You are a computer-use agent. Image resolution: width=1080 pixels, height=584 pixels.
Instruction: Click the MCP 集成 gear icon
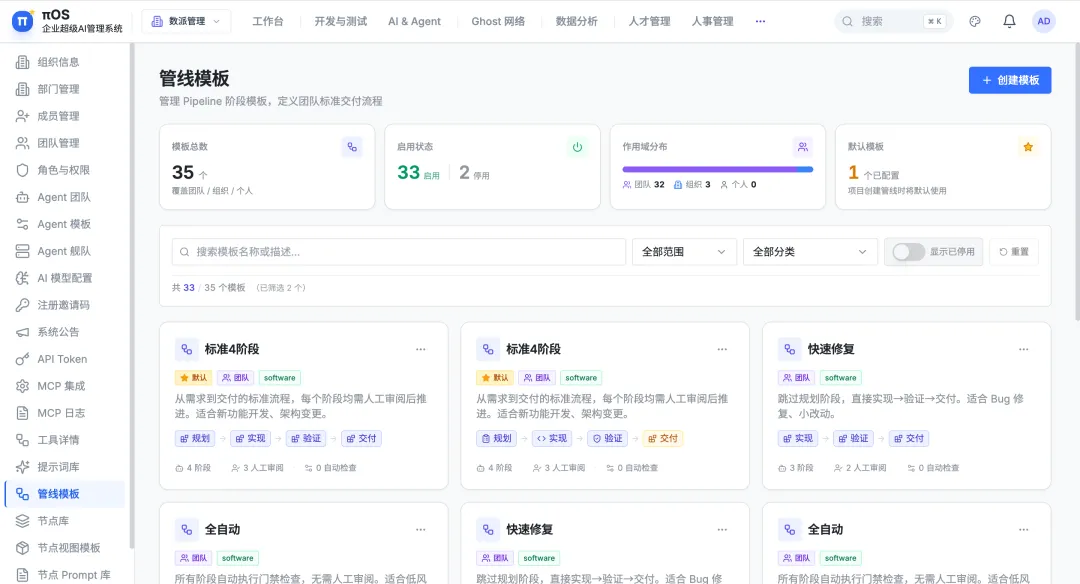pos(23,386)
